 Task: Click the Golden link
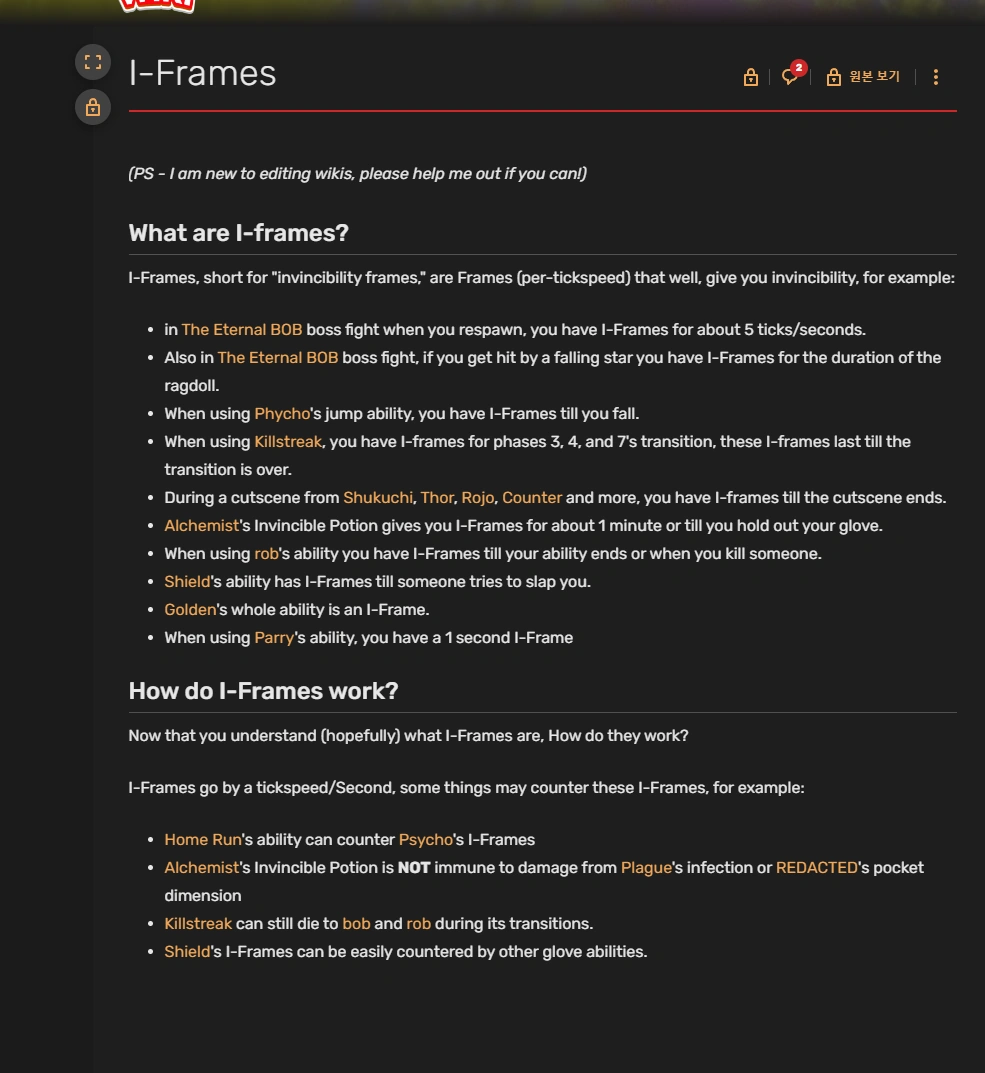coord(188,609)
